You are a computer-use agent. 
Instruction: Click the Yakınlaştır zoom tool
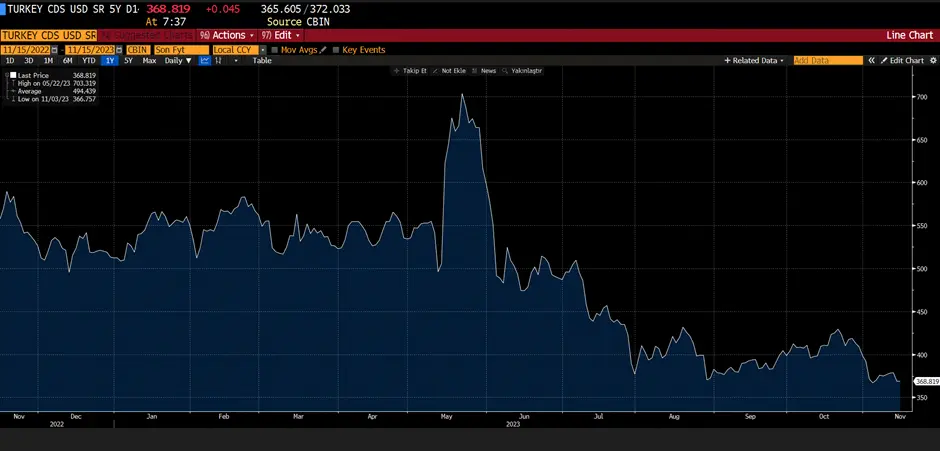pyautogui.click(x=522, y=71)
